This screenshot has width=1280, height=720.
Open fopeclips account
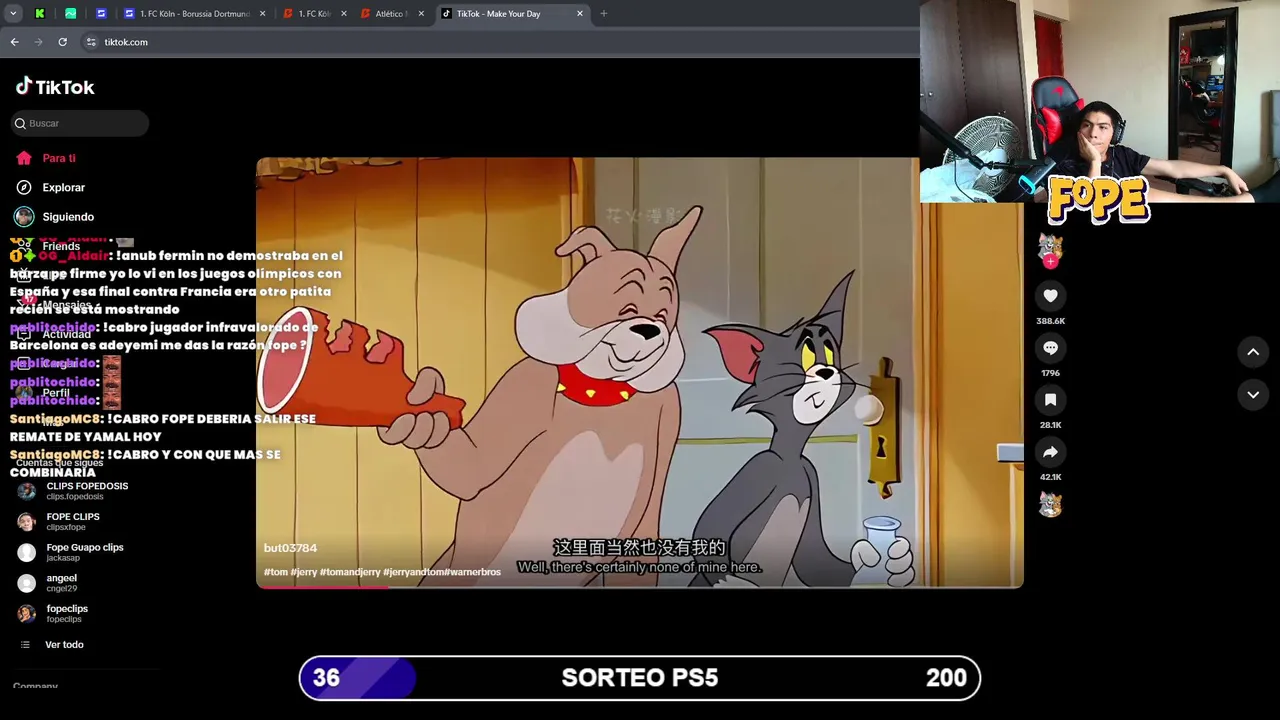pyautogui.click(x=67, y=613)
